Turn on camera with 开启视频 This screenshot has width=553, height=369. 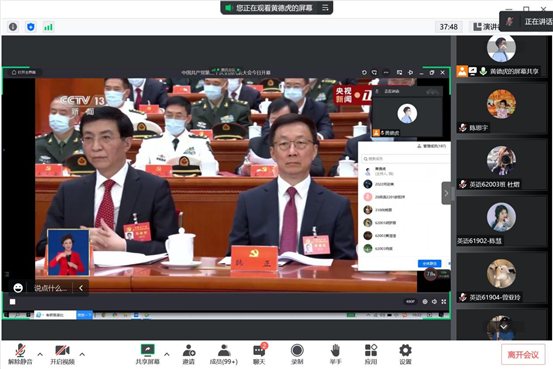tap(62, 354)
